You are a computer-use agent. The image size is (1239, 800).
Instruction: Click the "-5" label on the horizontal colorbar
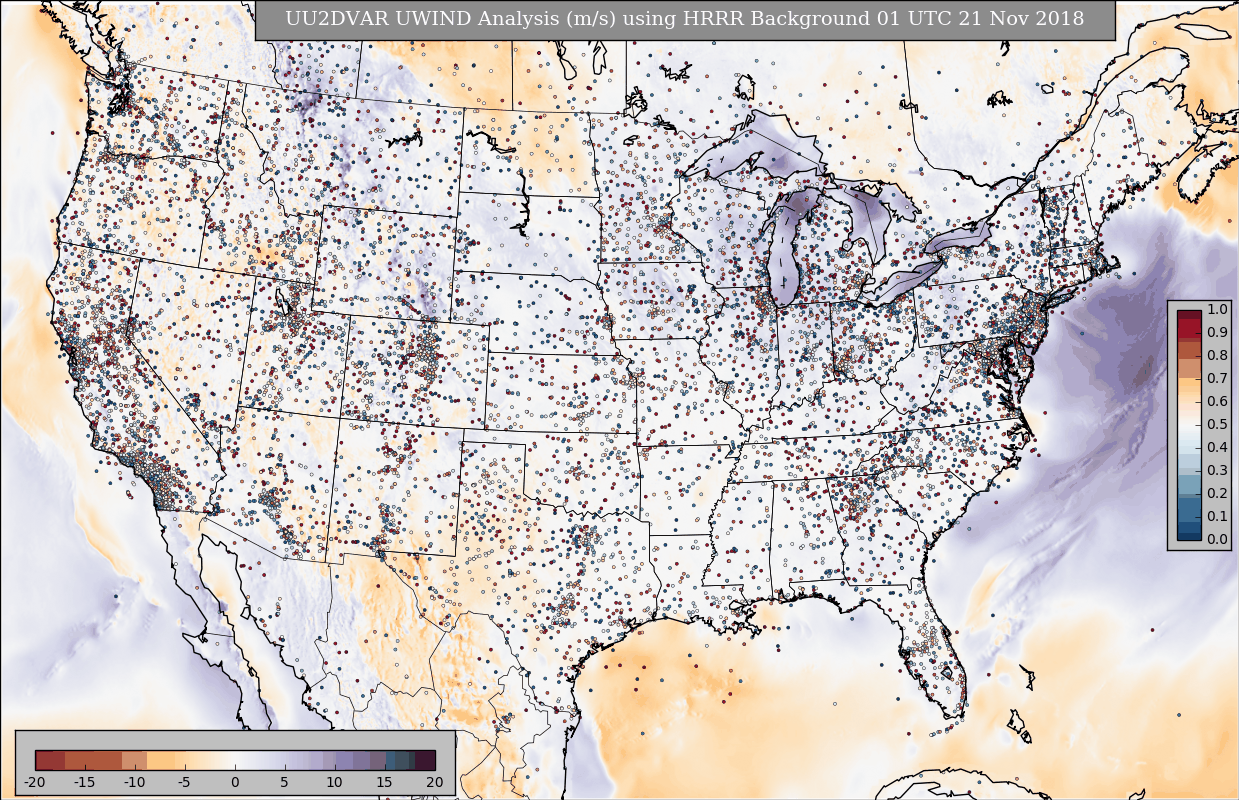coord(185,781)
